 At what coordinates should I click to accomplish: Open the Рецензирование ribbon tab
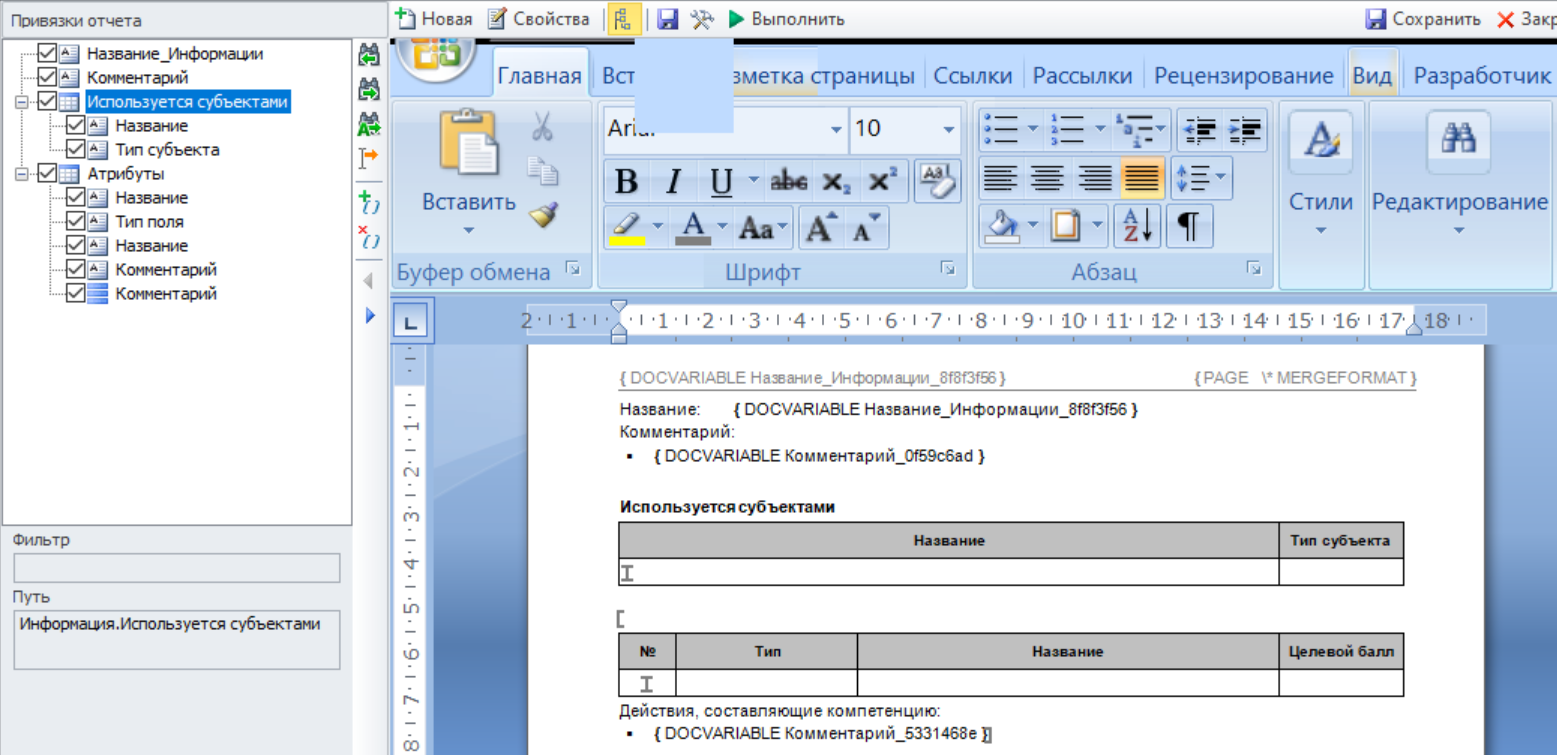point(1243,76)
